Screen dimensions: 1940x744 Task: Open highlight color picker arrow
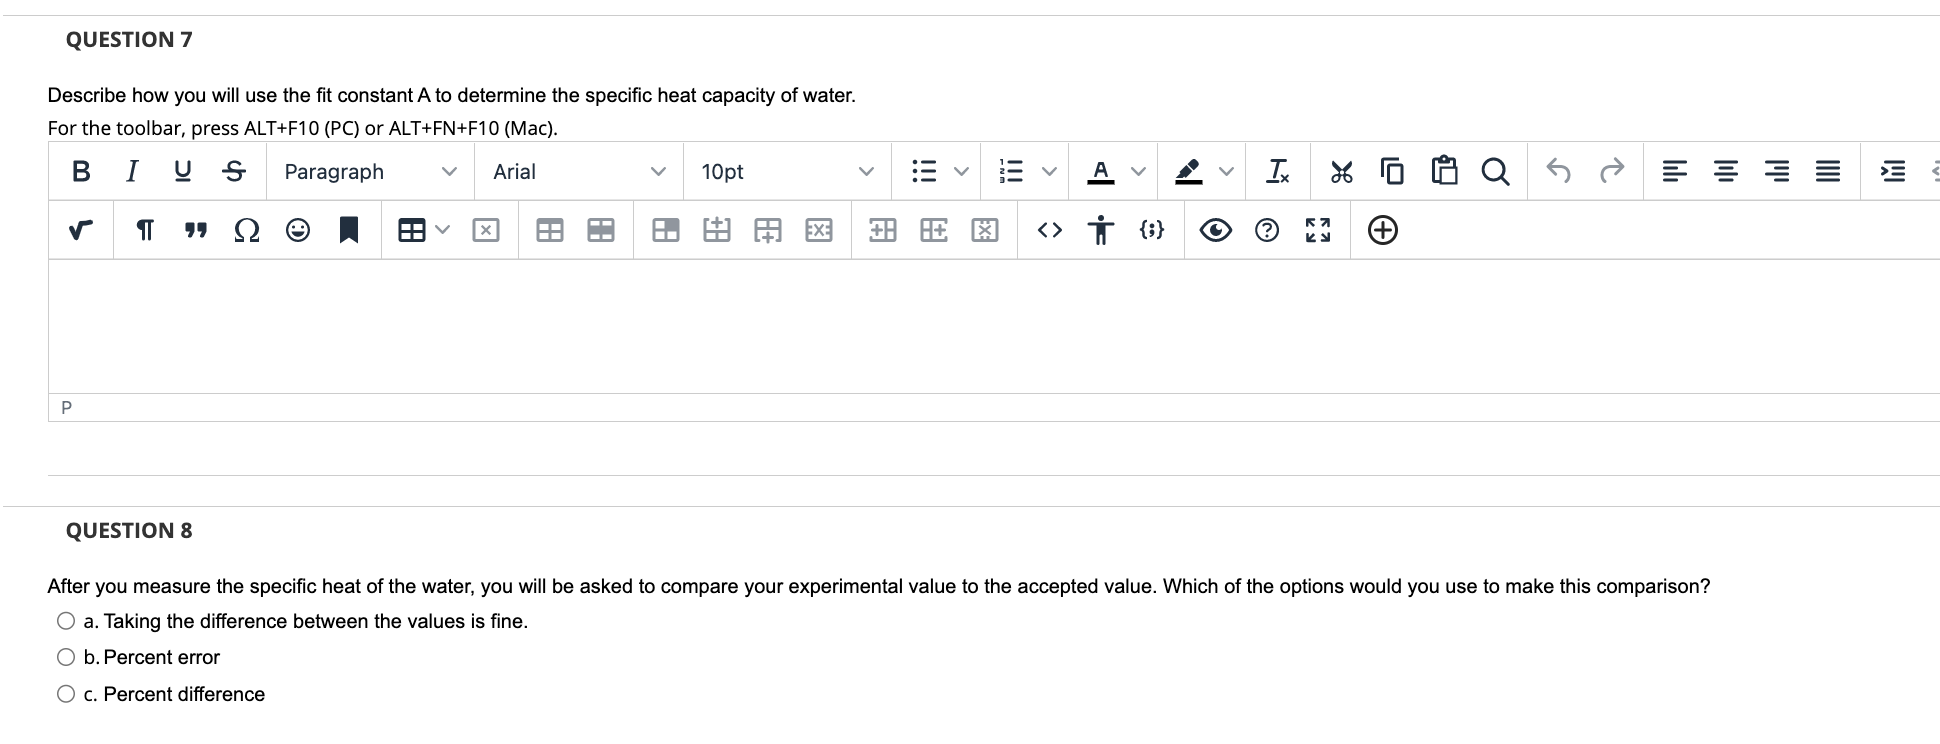1226,172
